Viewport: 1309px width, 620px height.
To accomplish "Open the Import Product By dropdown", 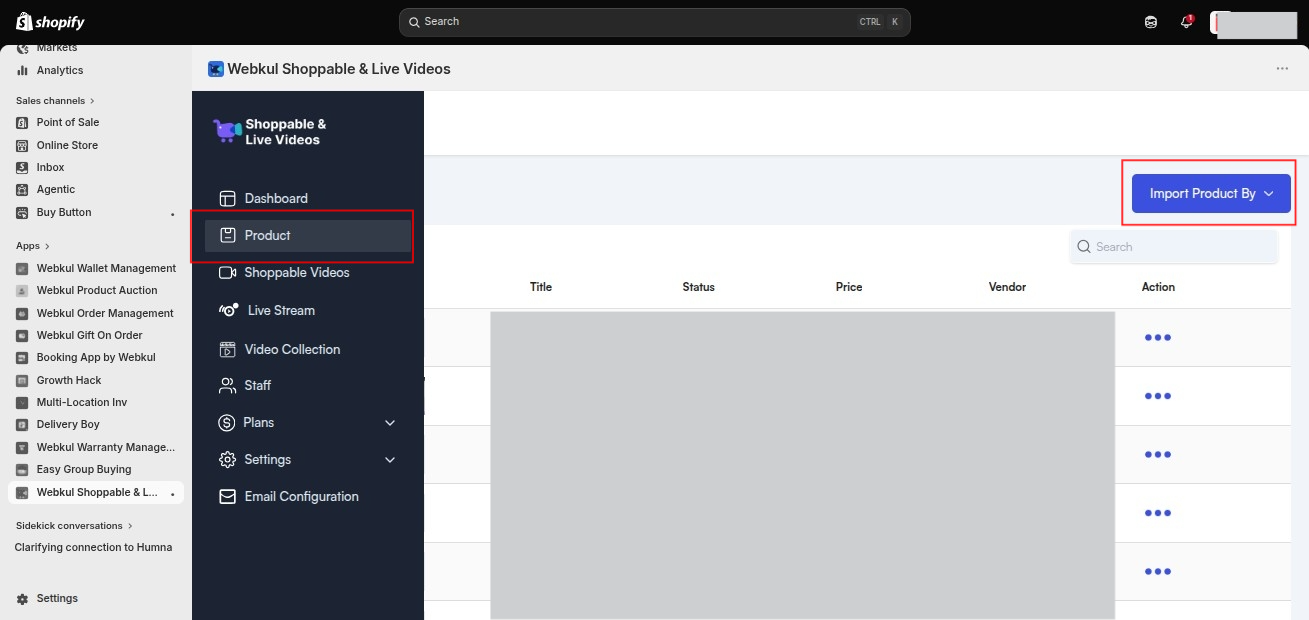I will pyautogui.click(x=1211, y=194).
